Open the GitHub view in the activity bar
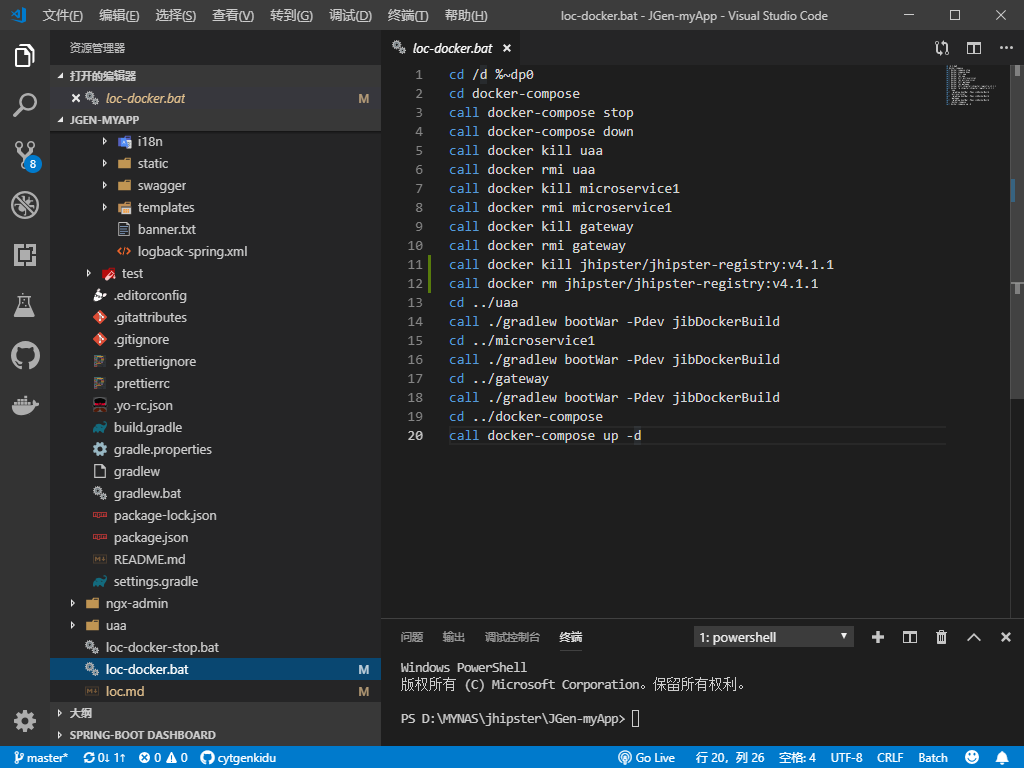The height and width of the screenshot is (768, 1024). coord(25,355)
